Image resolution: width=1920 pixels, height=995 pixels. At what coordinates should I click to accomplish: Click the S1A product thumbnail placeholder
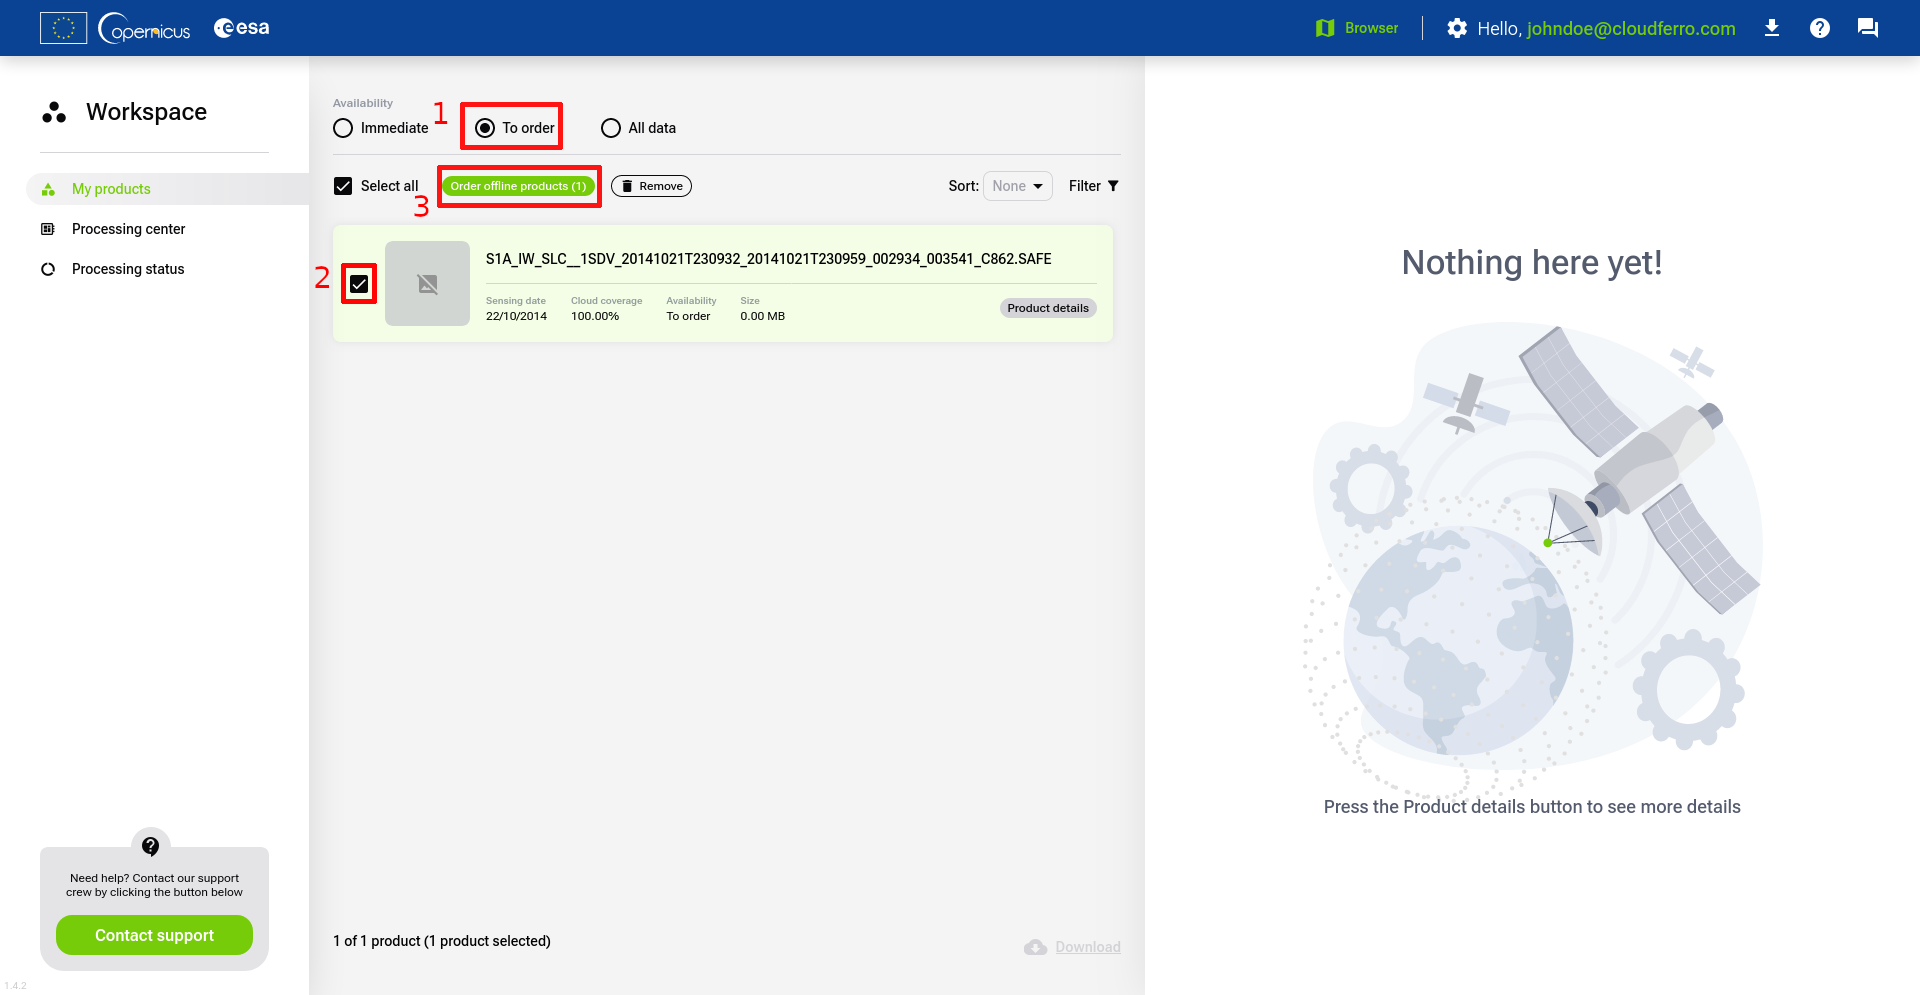(427, 284)
